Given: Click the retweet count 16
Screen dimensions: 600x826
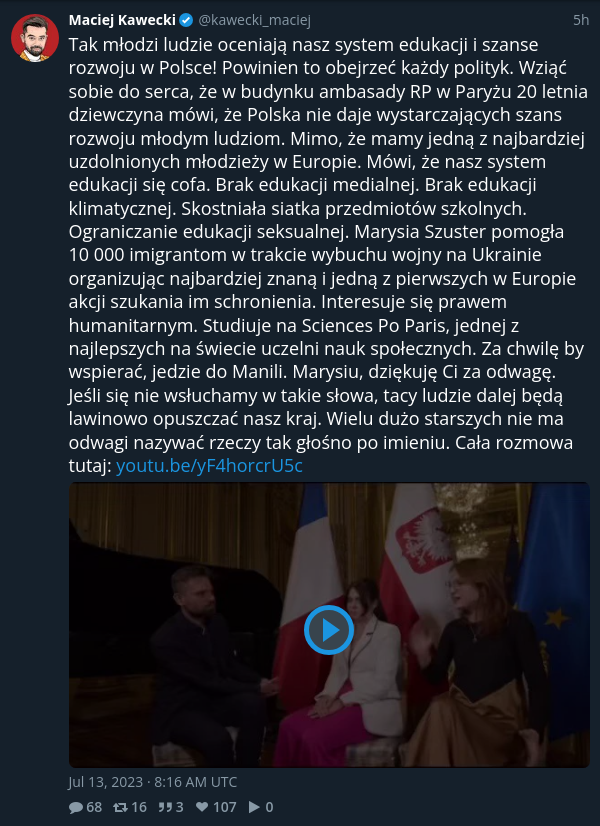Looking at the screenshot, I should (x=139, y=807).
